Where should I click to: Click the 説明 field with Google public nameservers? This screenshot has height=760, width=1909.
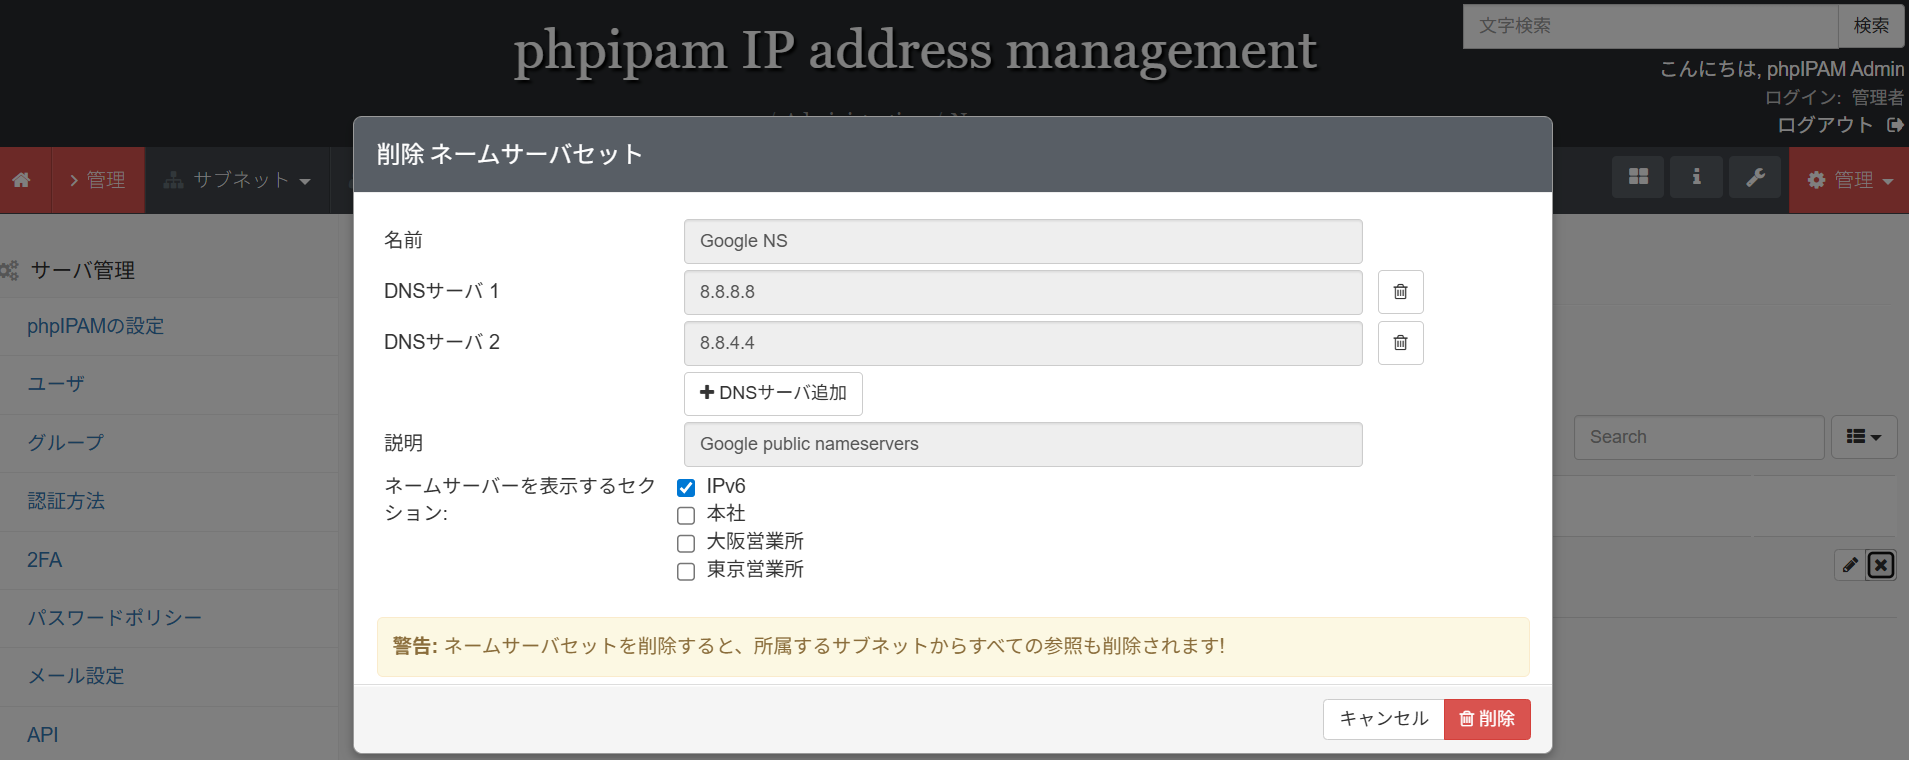tap(1023, 444)
